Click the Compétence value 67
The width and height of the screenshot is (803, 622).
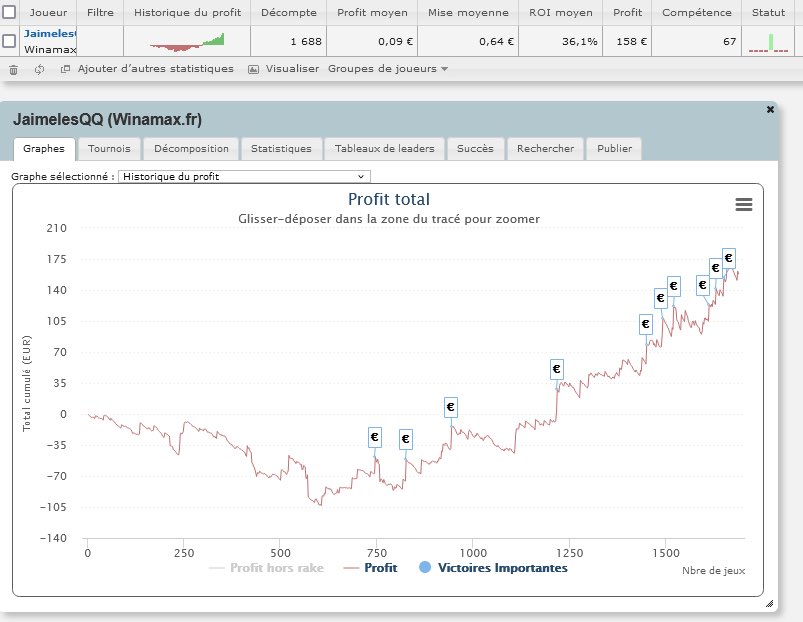click(x=730, y=41)
